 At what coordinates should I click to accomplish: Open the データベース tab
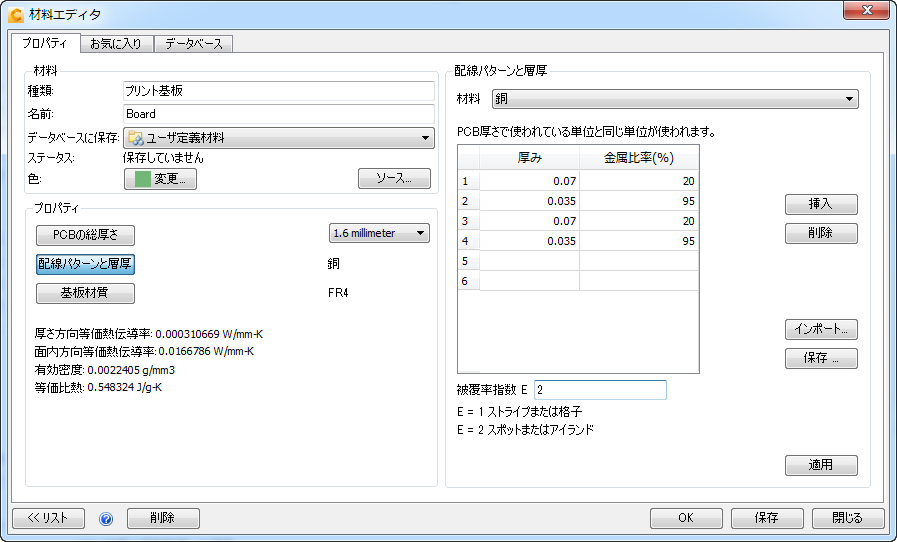[x=193, y=43]
